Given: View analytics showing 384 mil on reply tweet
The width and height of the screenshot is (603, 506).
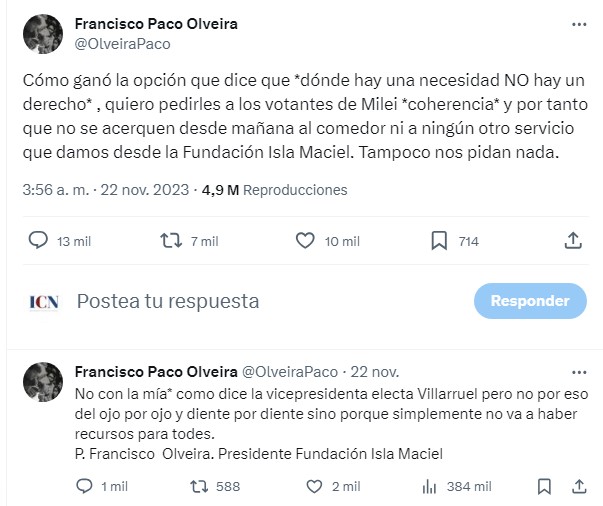Looking at the screenshot, I should (431, 486).
